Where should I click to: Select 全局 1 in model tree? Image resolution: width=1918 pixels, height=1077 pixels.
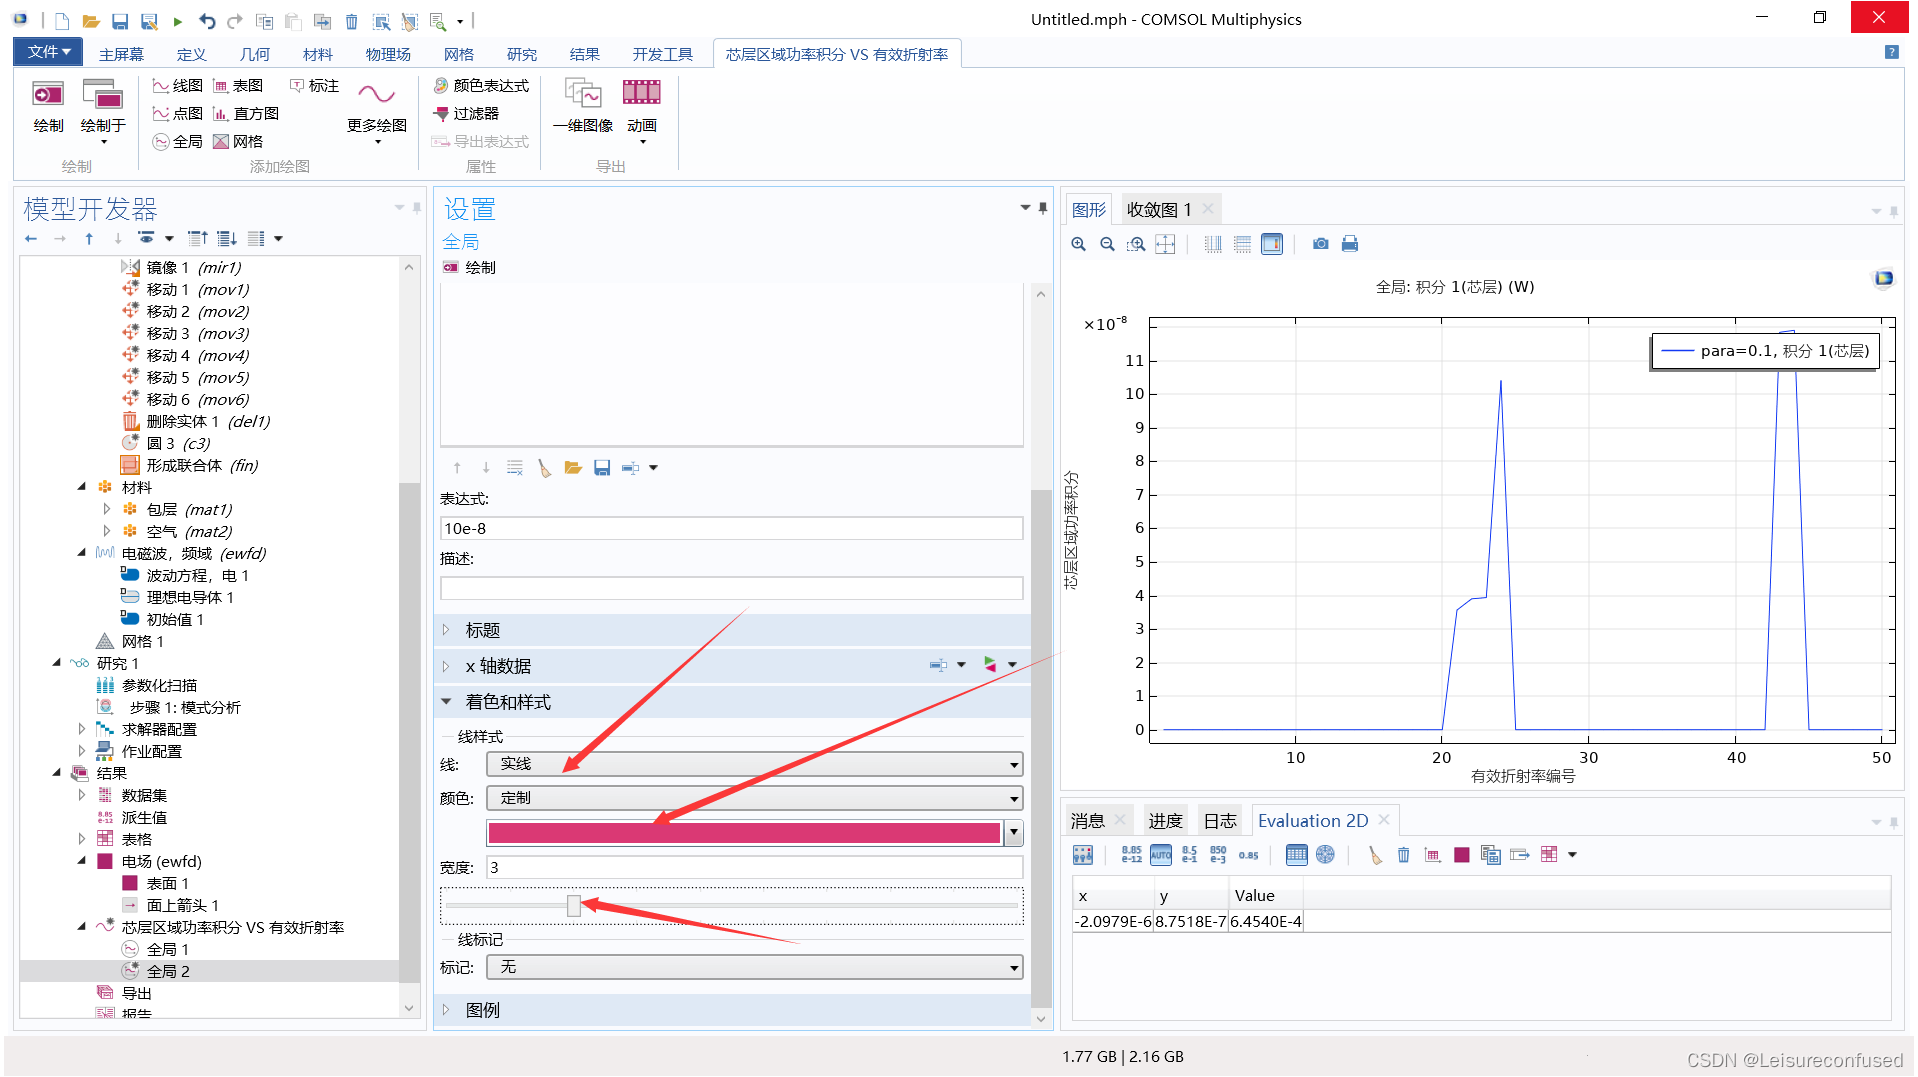click(x=168, y=949)
